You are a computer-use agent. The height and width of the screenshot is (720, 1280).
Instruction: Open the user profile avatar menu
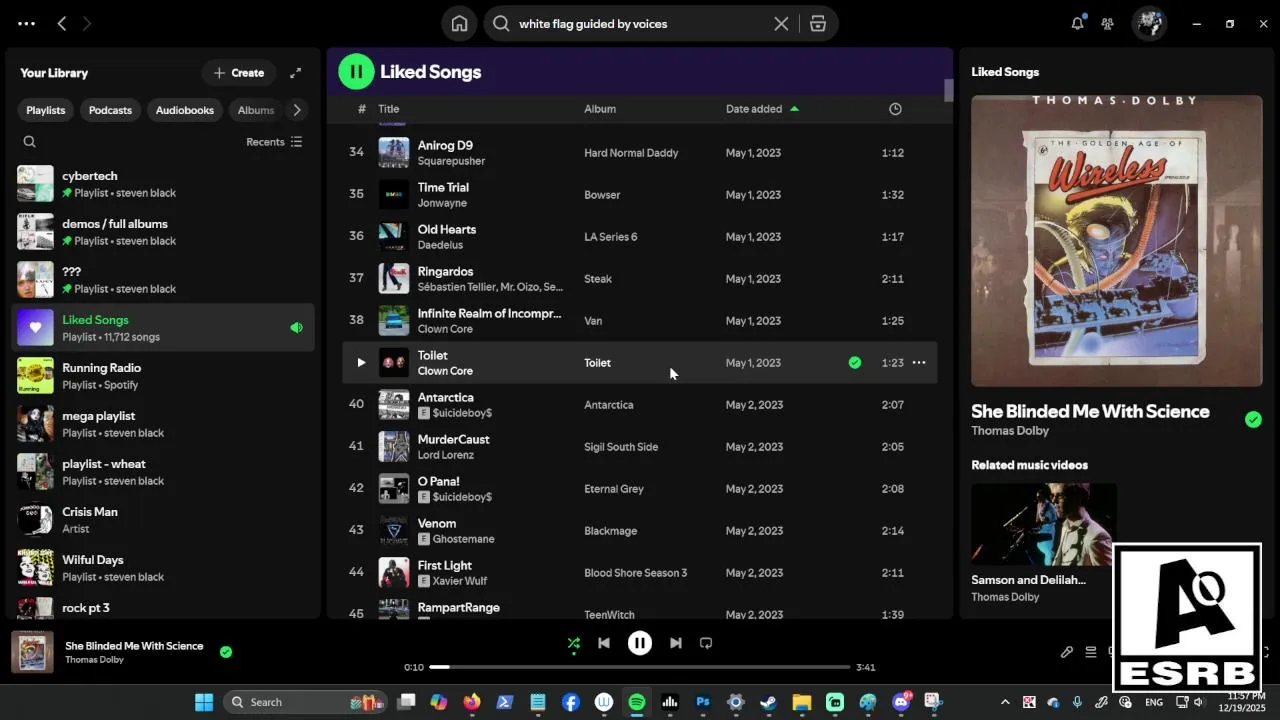coord(1149,24)
